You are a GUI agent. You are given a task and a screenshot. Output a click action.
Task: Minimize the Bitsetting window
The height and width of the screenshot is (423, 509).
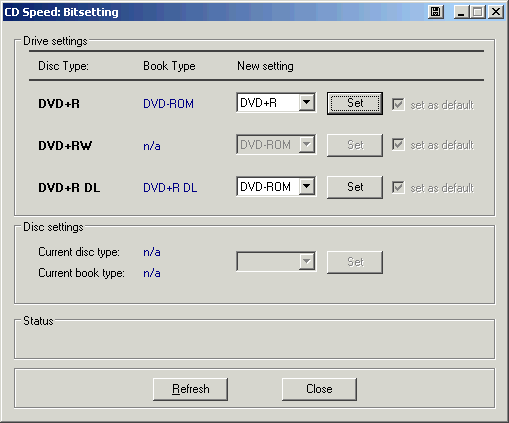coord(462,12)
